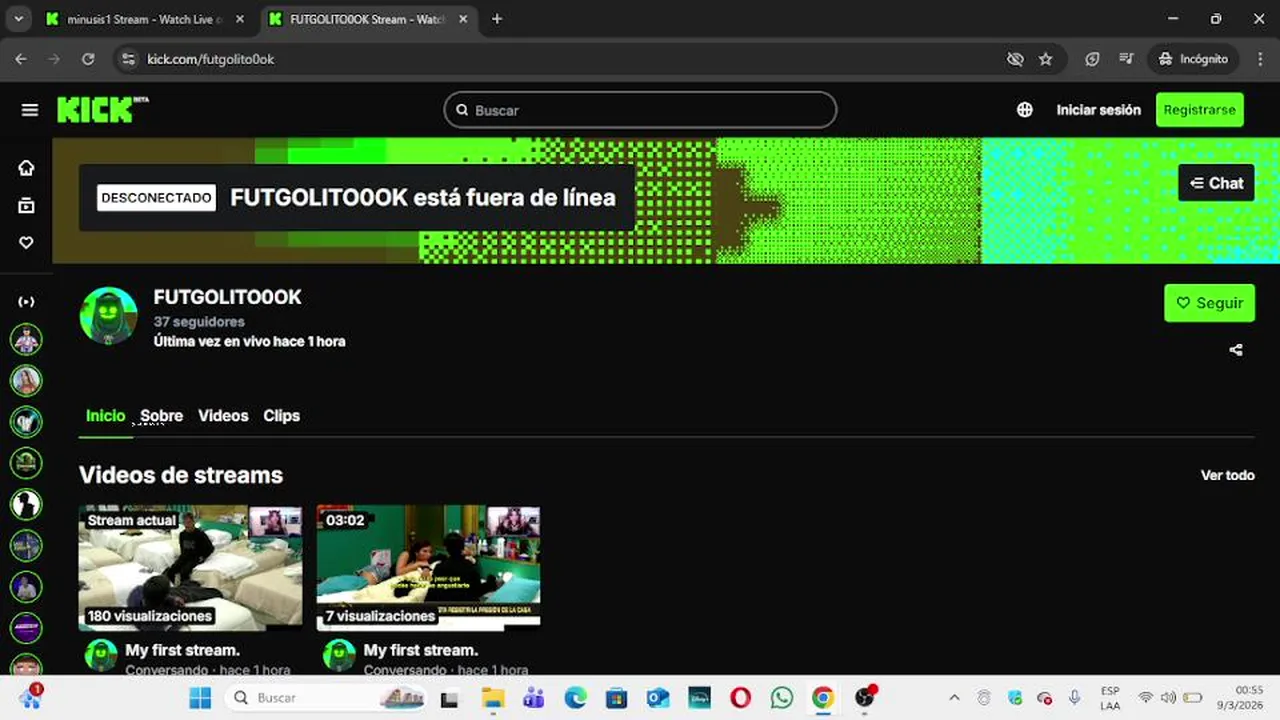Select the Inicio tab
The height and width of the screenshot is (720, 1280).
pos(105,416)
